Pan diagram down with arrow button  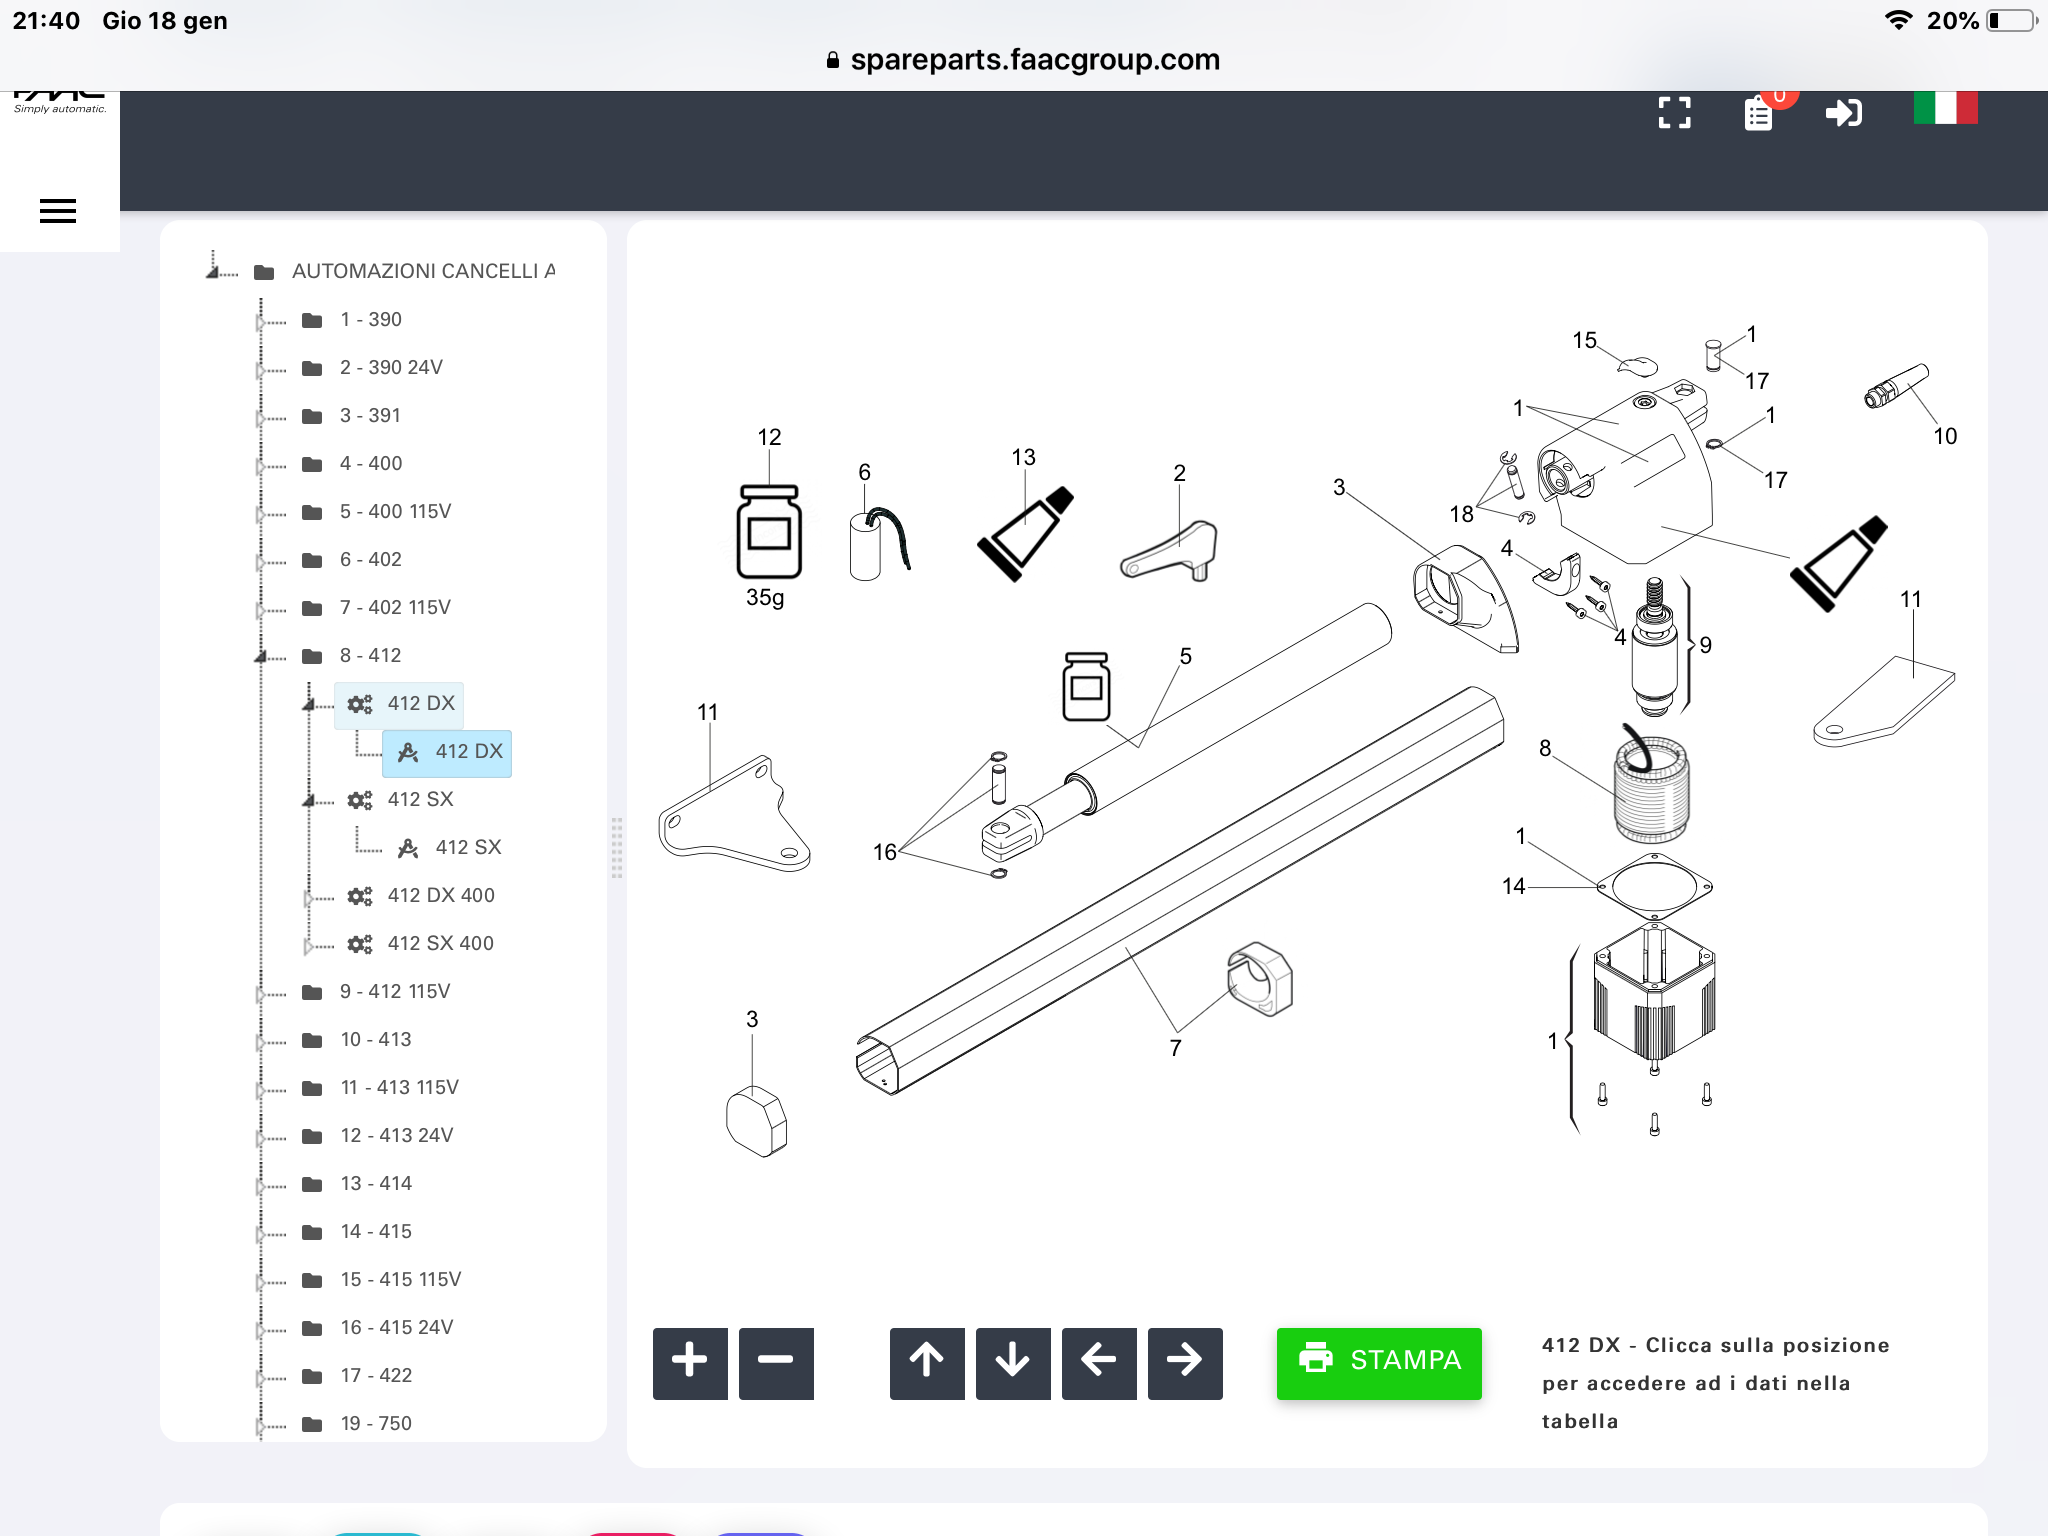coord(1013,1362)
